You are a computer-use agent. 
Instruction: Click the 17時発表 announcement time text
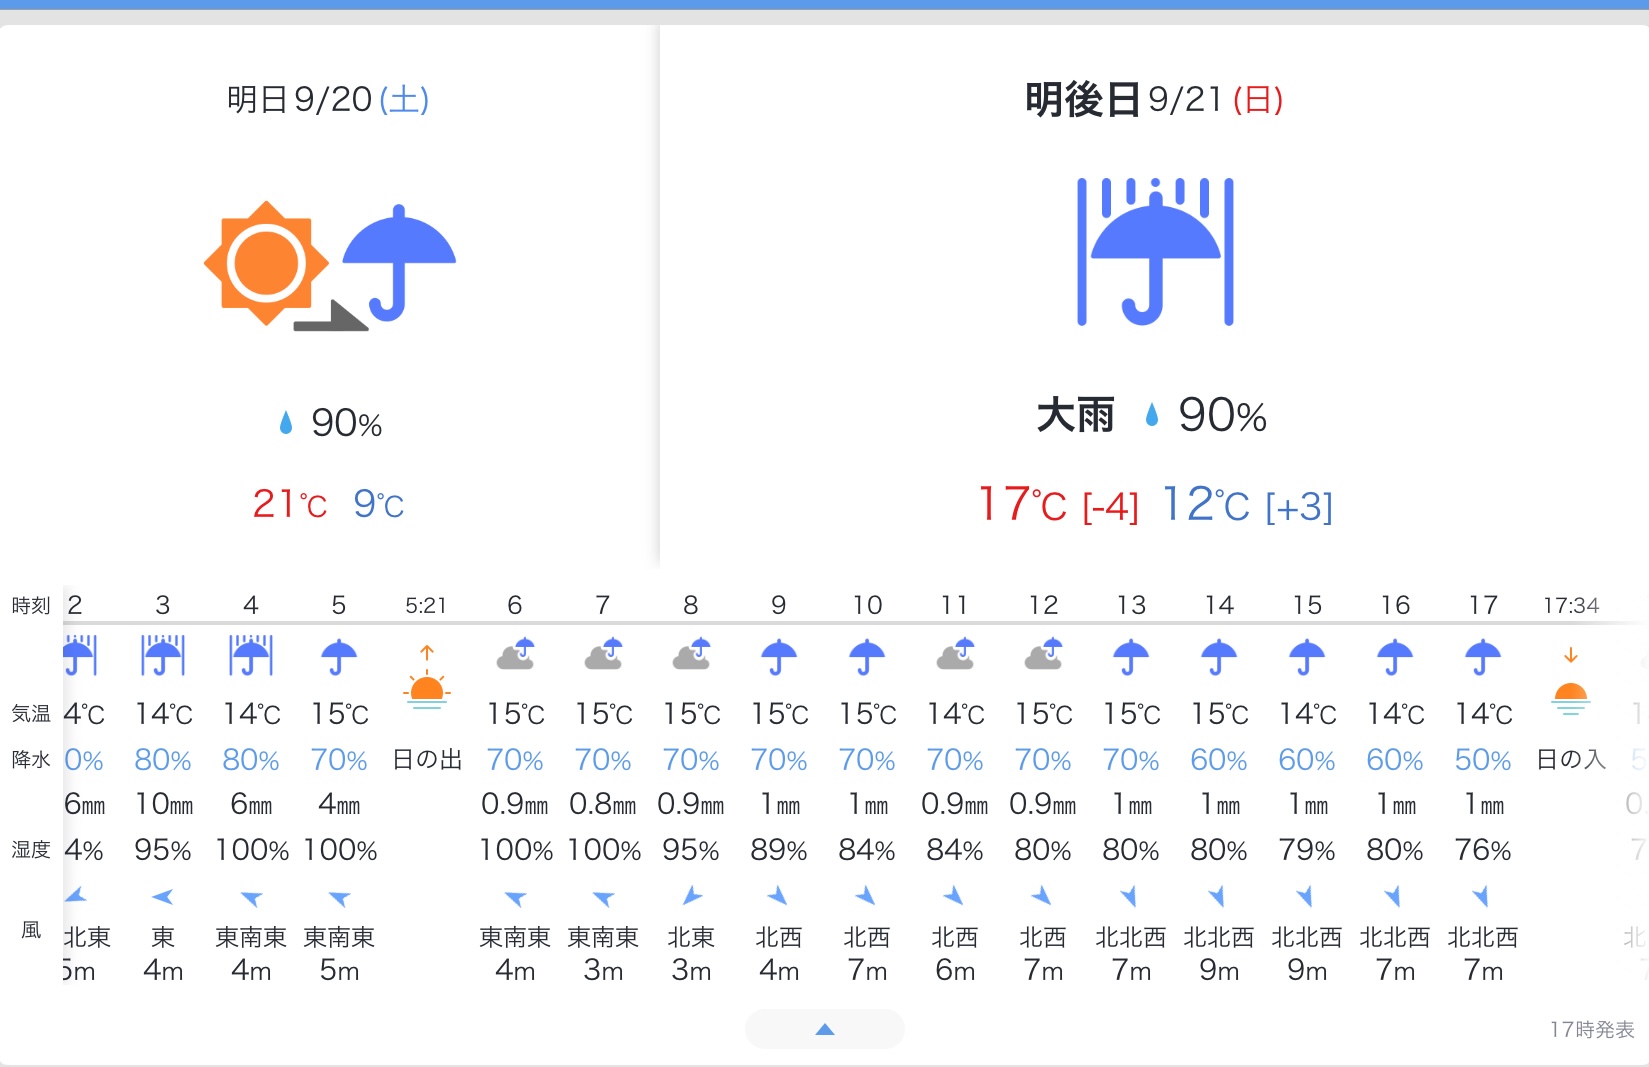point(1592,1029)
